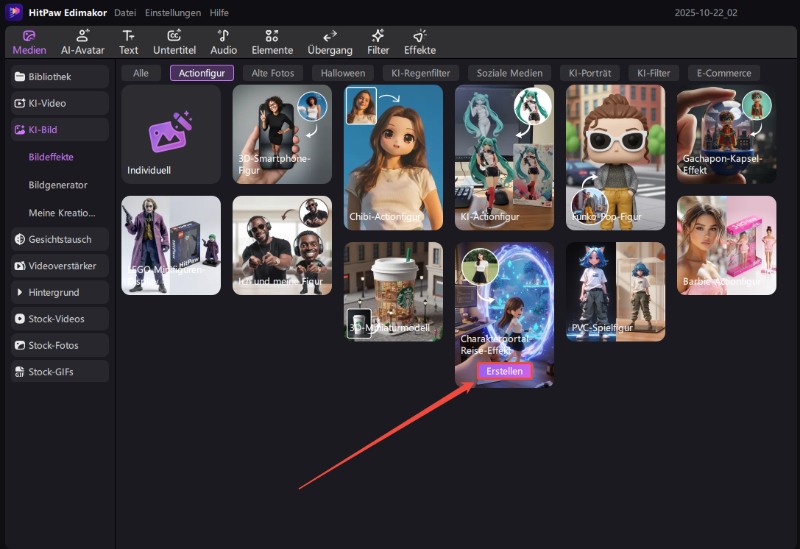This screenshot has width=800, height=549.
Task: Open the Einstellungen menu
Action: (172, 13)
